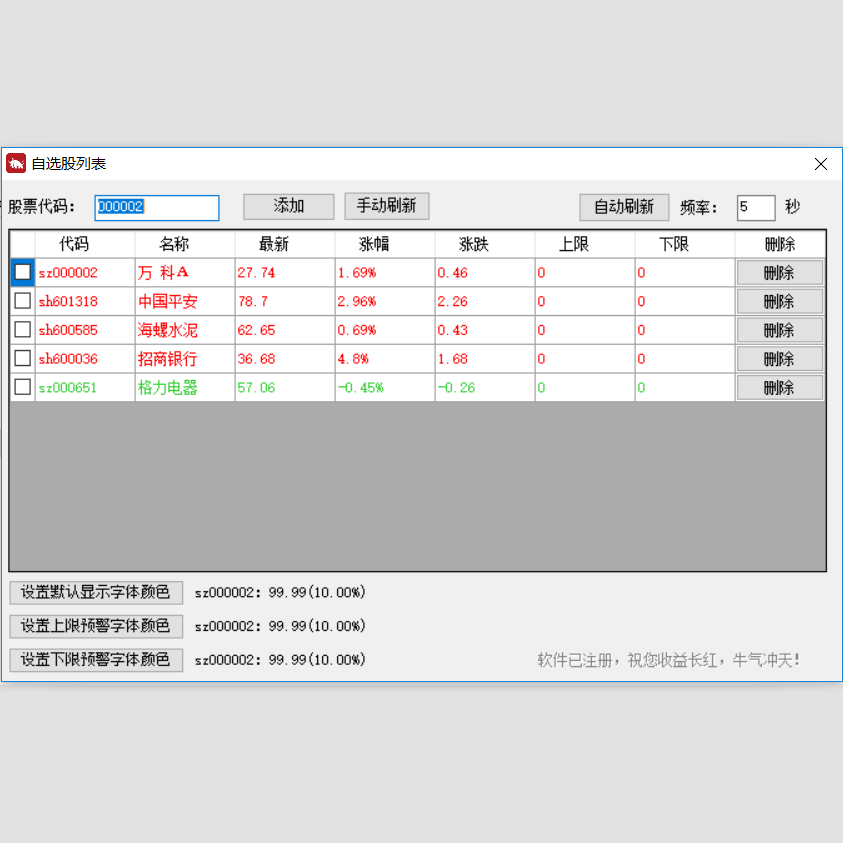Select the sh600585 code cell

(85, 330)
